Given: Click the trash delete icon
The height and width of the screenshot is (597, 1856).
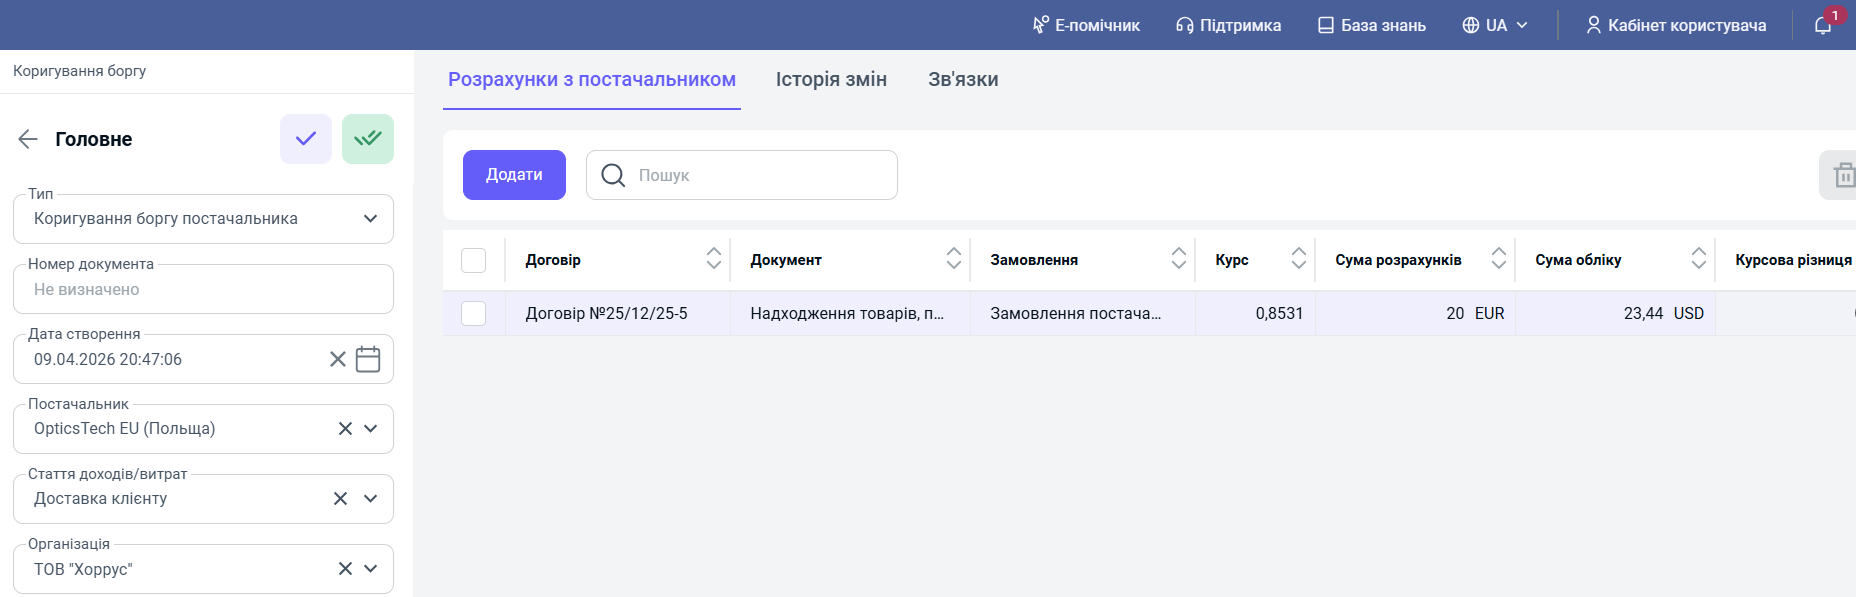Looking at the screenshot, I should point(1843,175).
